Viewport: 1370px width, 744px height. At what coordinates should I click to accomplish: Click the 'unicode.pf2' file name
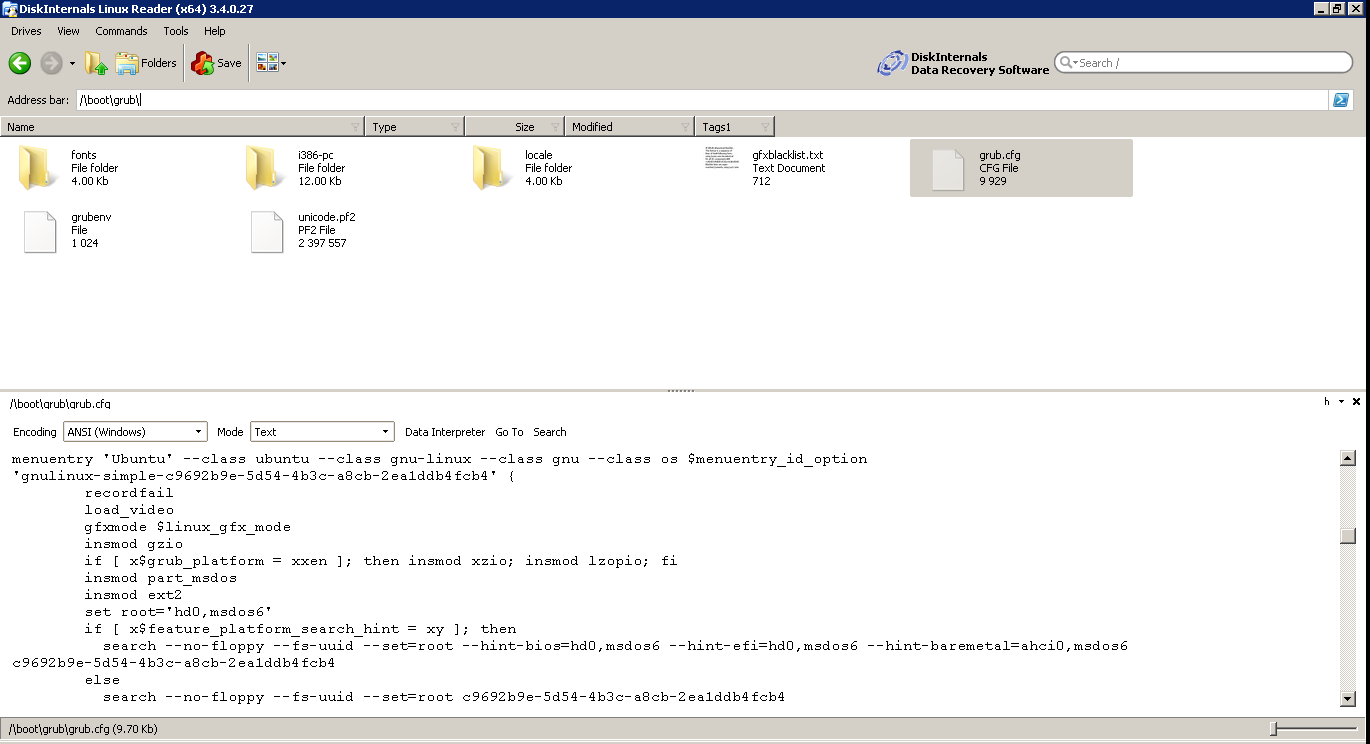(327, 217)
